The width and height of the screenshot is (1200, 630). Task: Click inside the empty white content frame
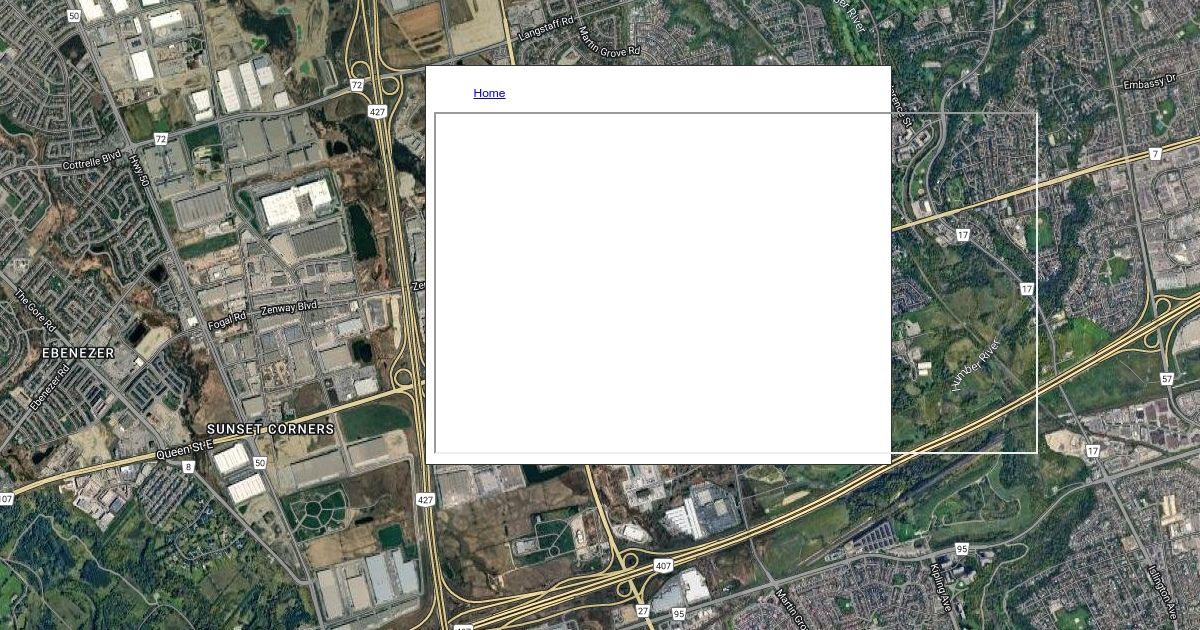662,283
